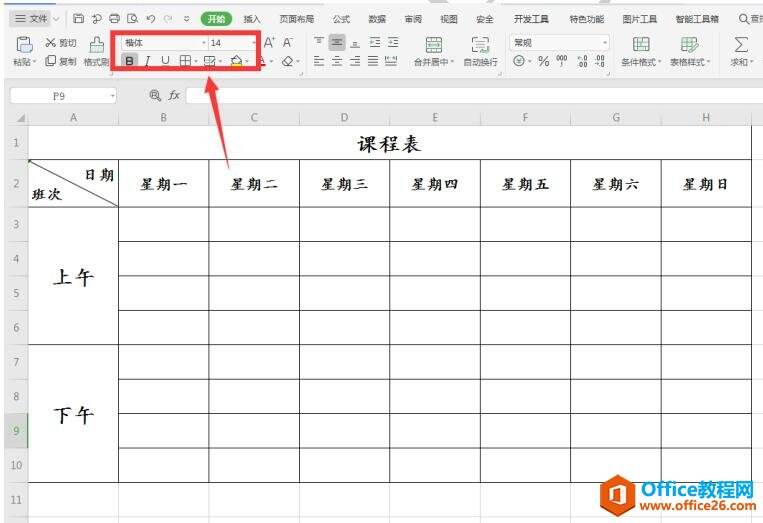Image resolution: width=763 pixels, height=523 pixels.
Task: Click the percent style icon
Action: click(x=544, y=61)
